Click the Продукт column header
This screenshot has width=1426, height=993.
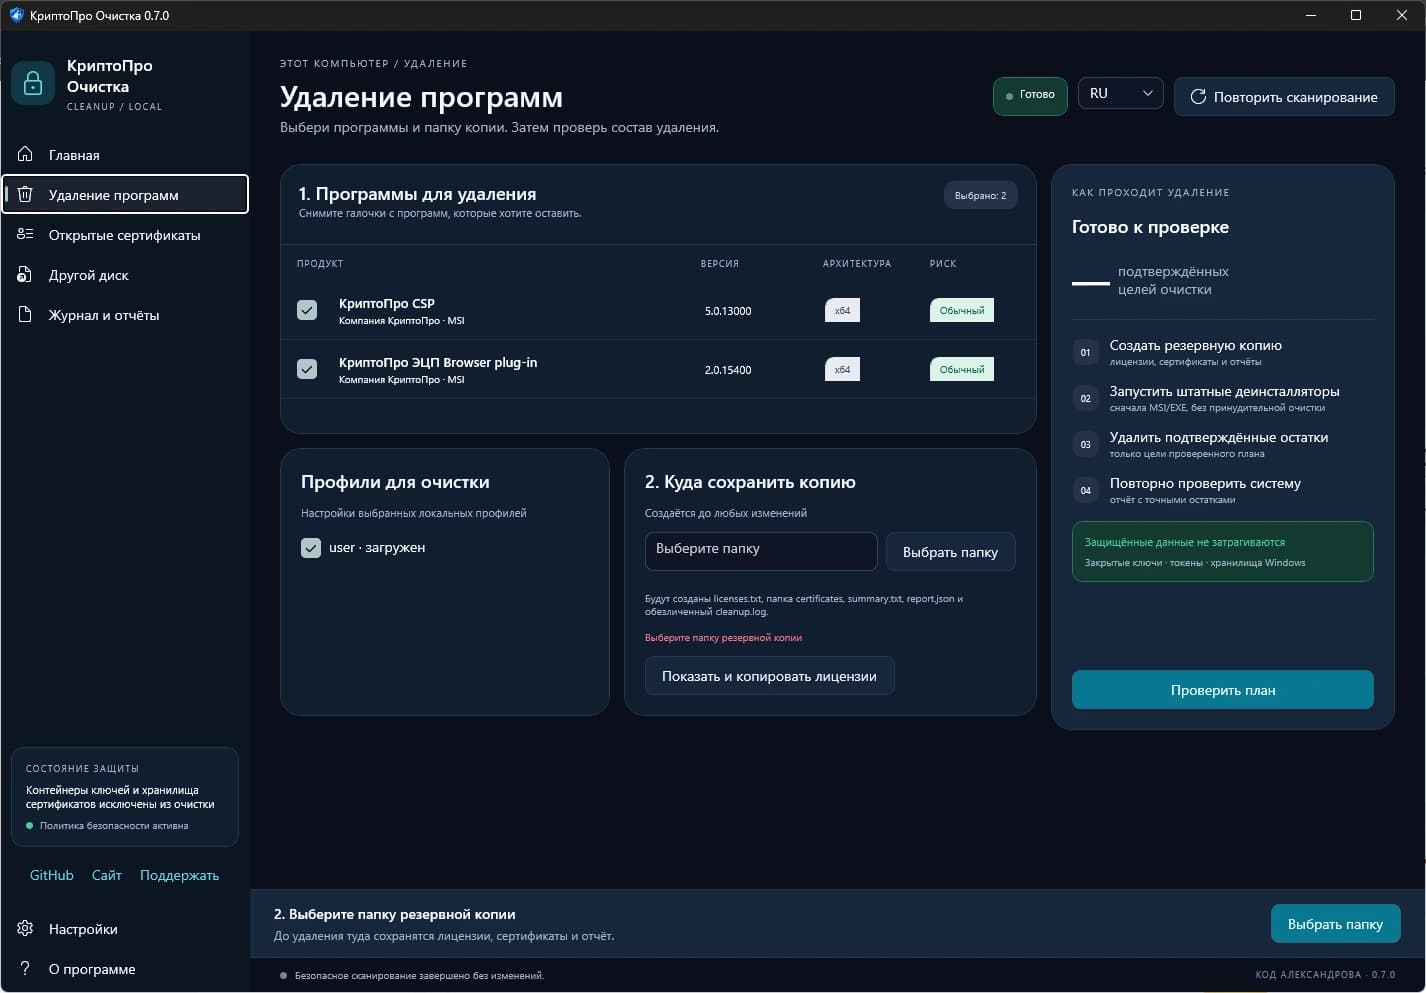(320, 264)
